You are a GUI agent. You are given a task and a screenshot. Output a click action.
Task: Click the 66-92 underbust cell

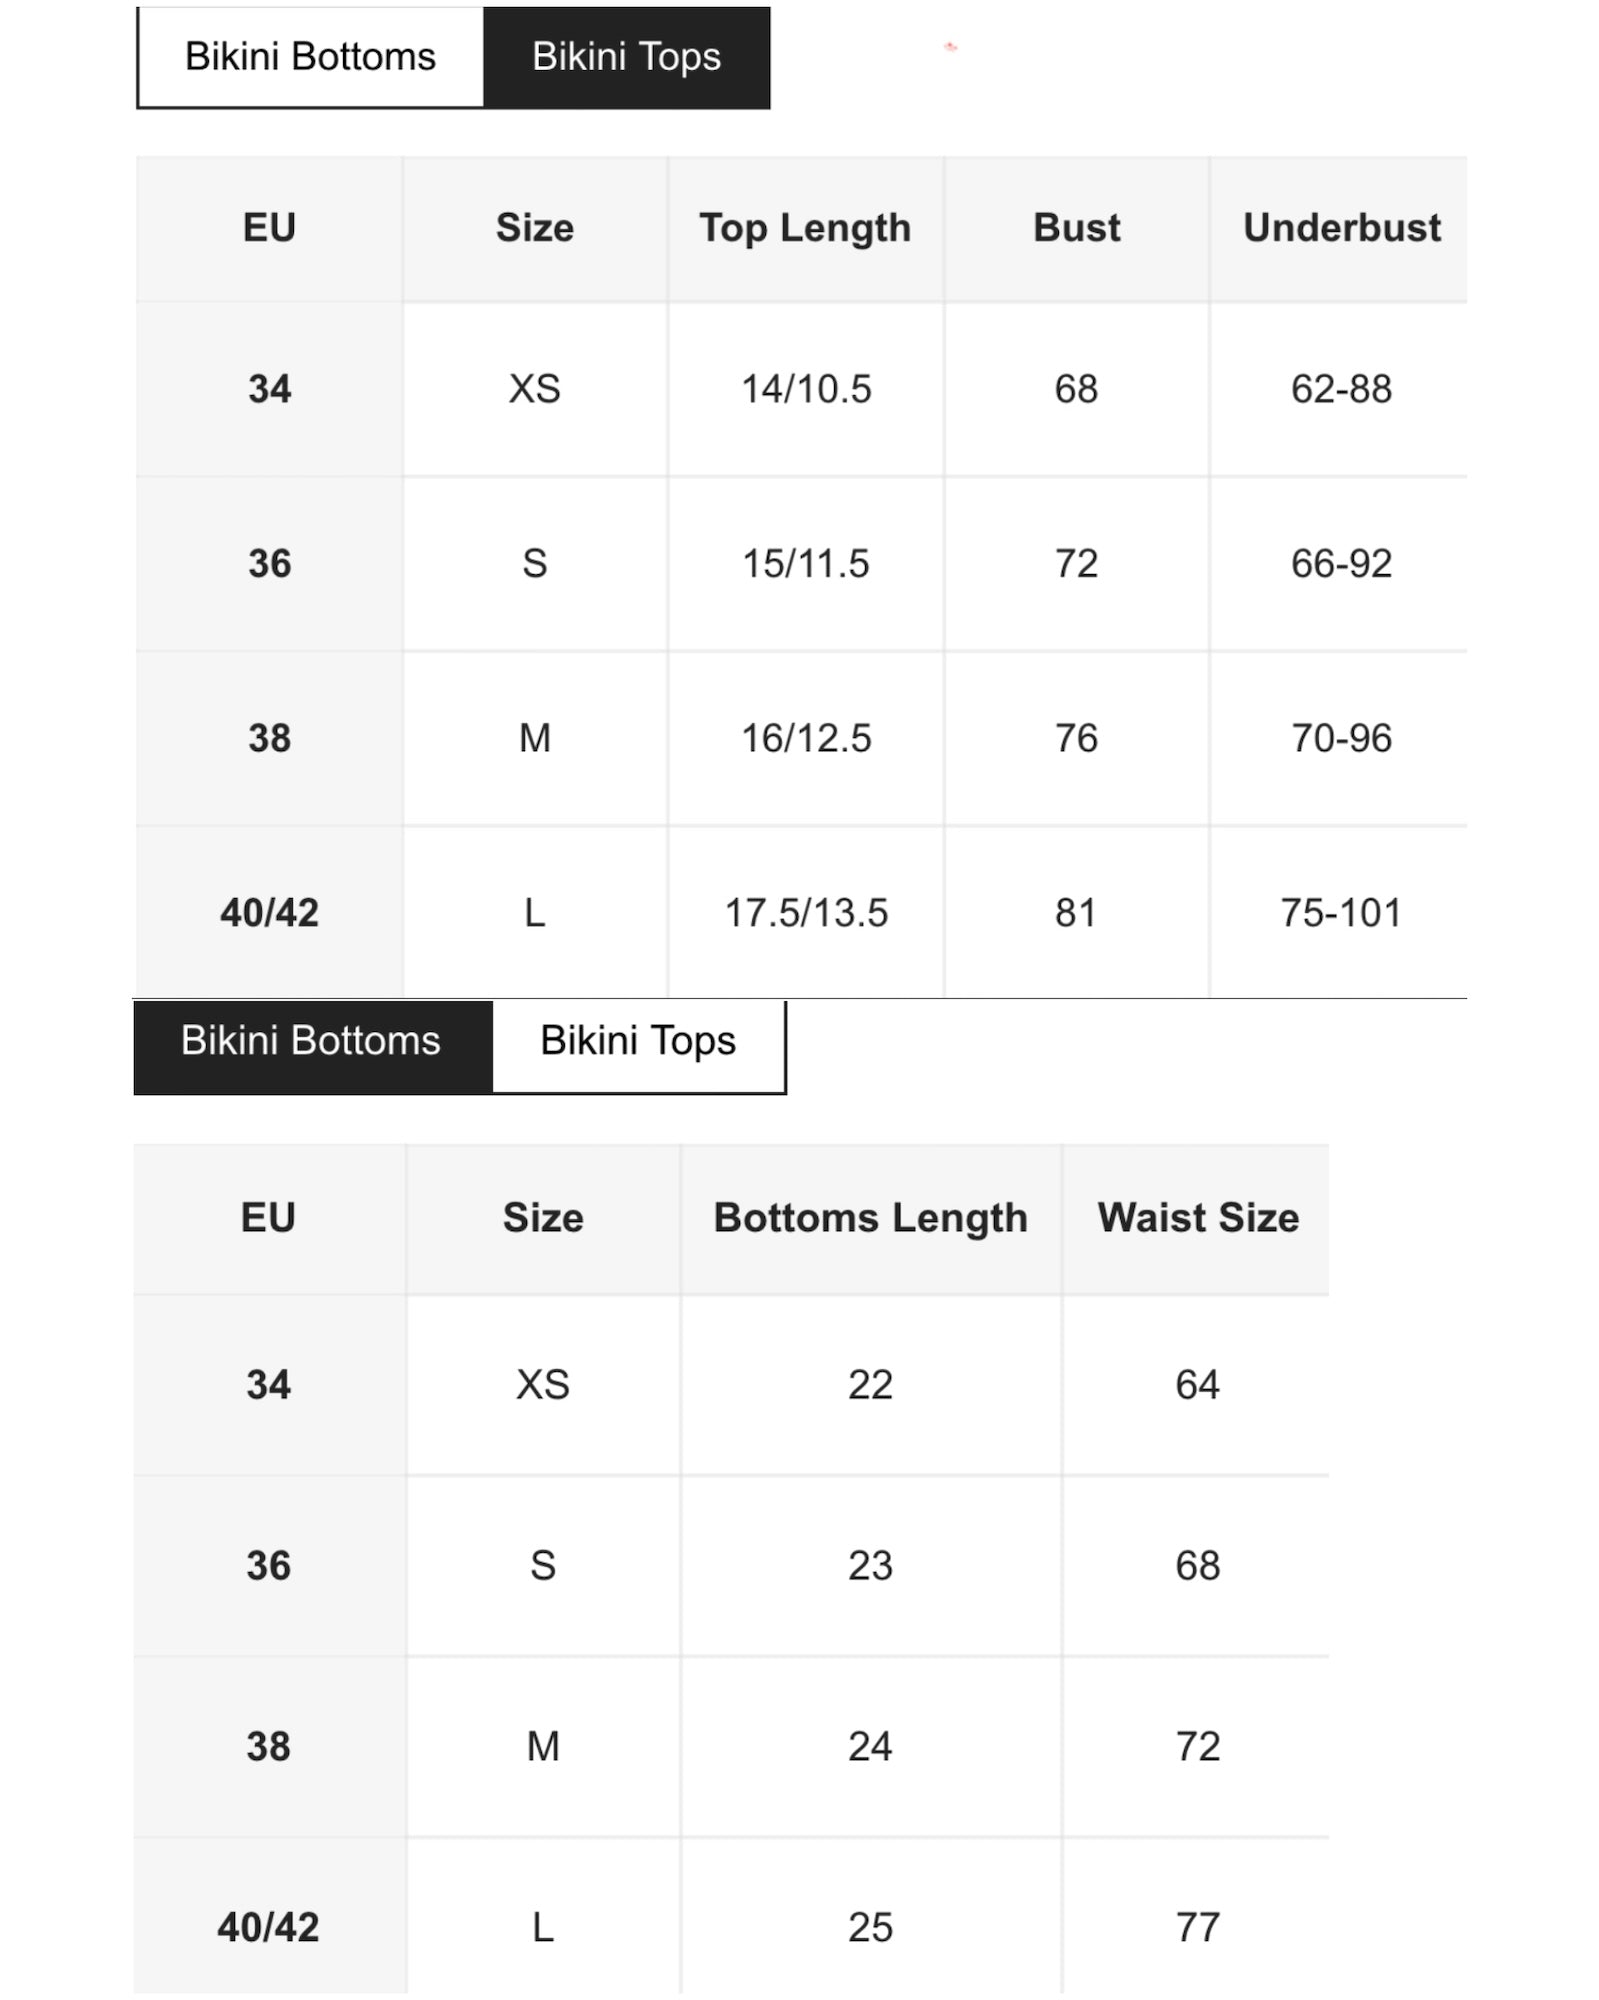coord(1341,564)
